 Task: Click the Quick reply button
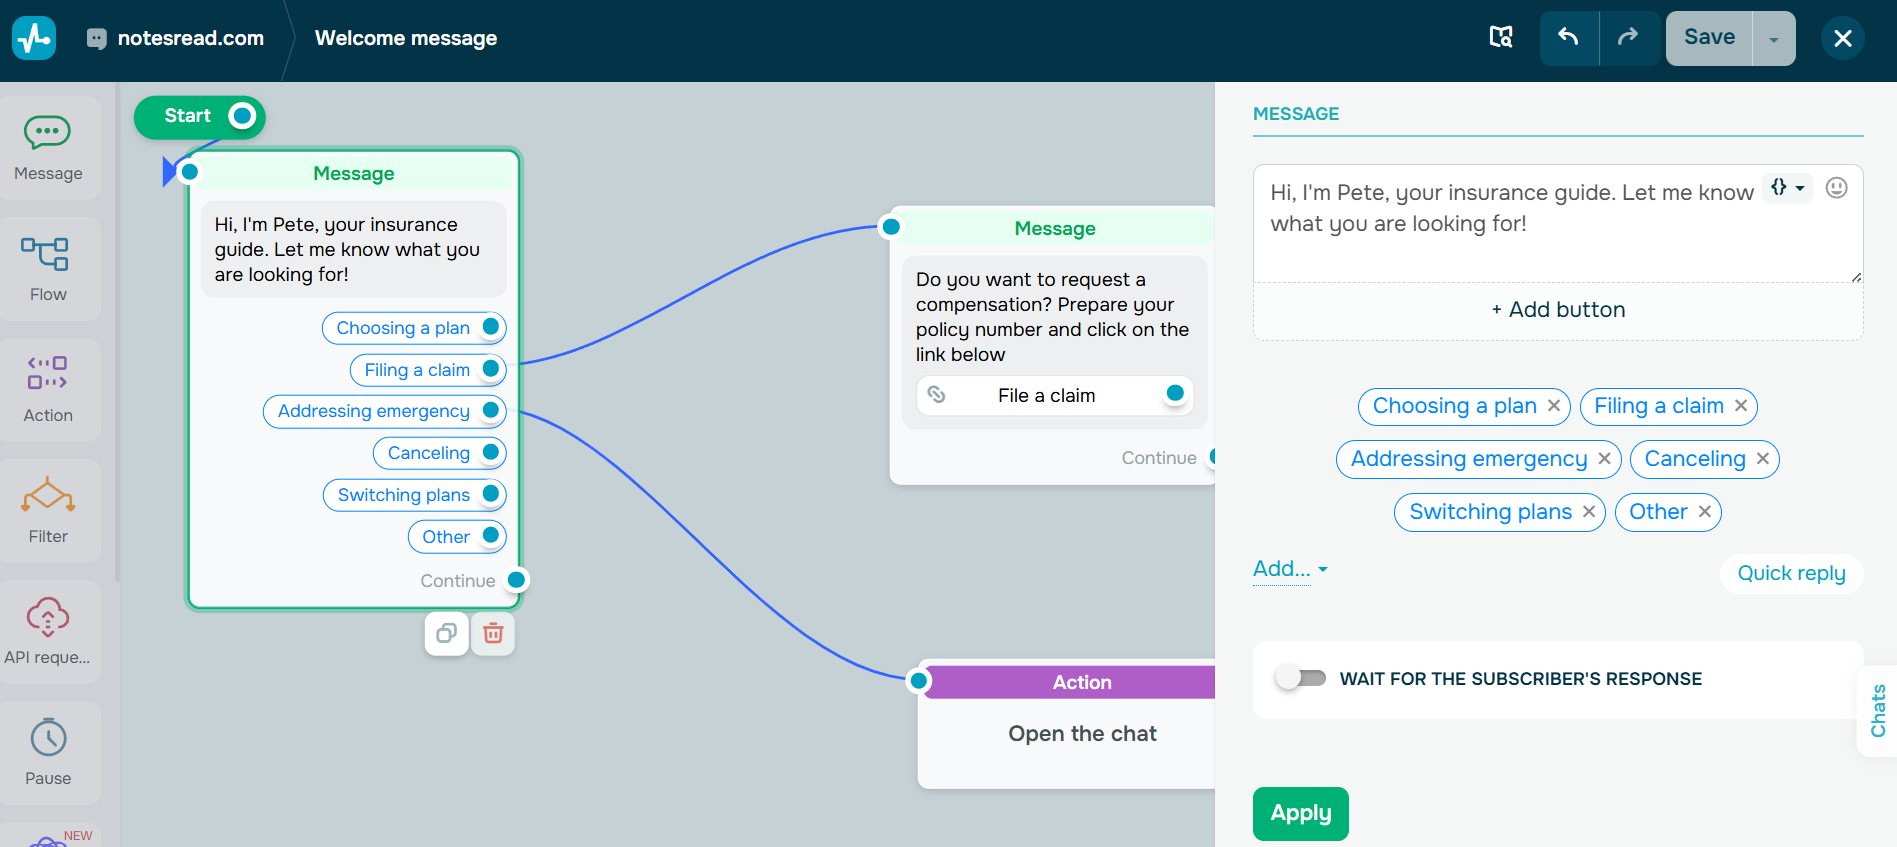1791,573
